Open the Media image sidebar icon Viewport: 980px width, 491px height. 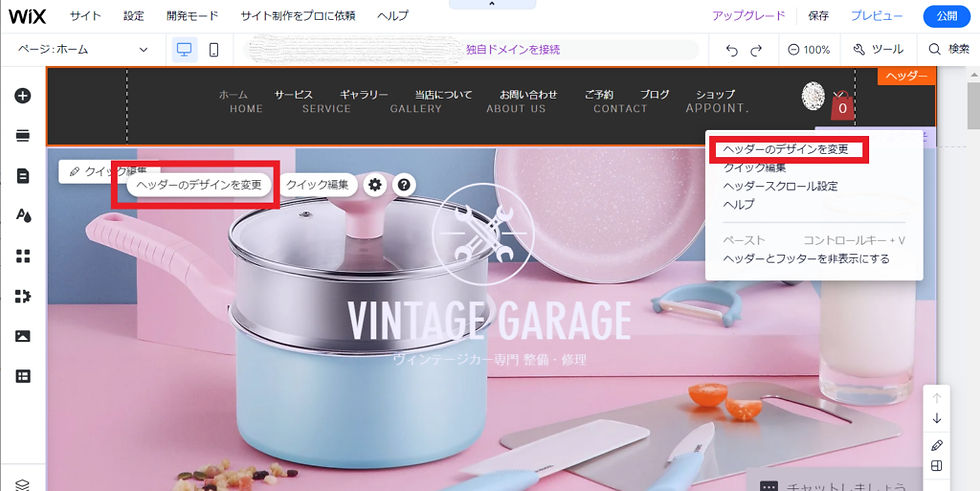click(23, 336)
